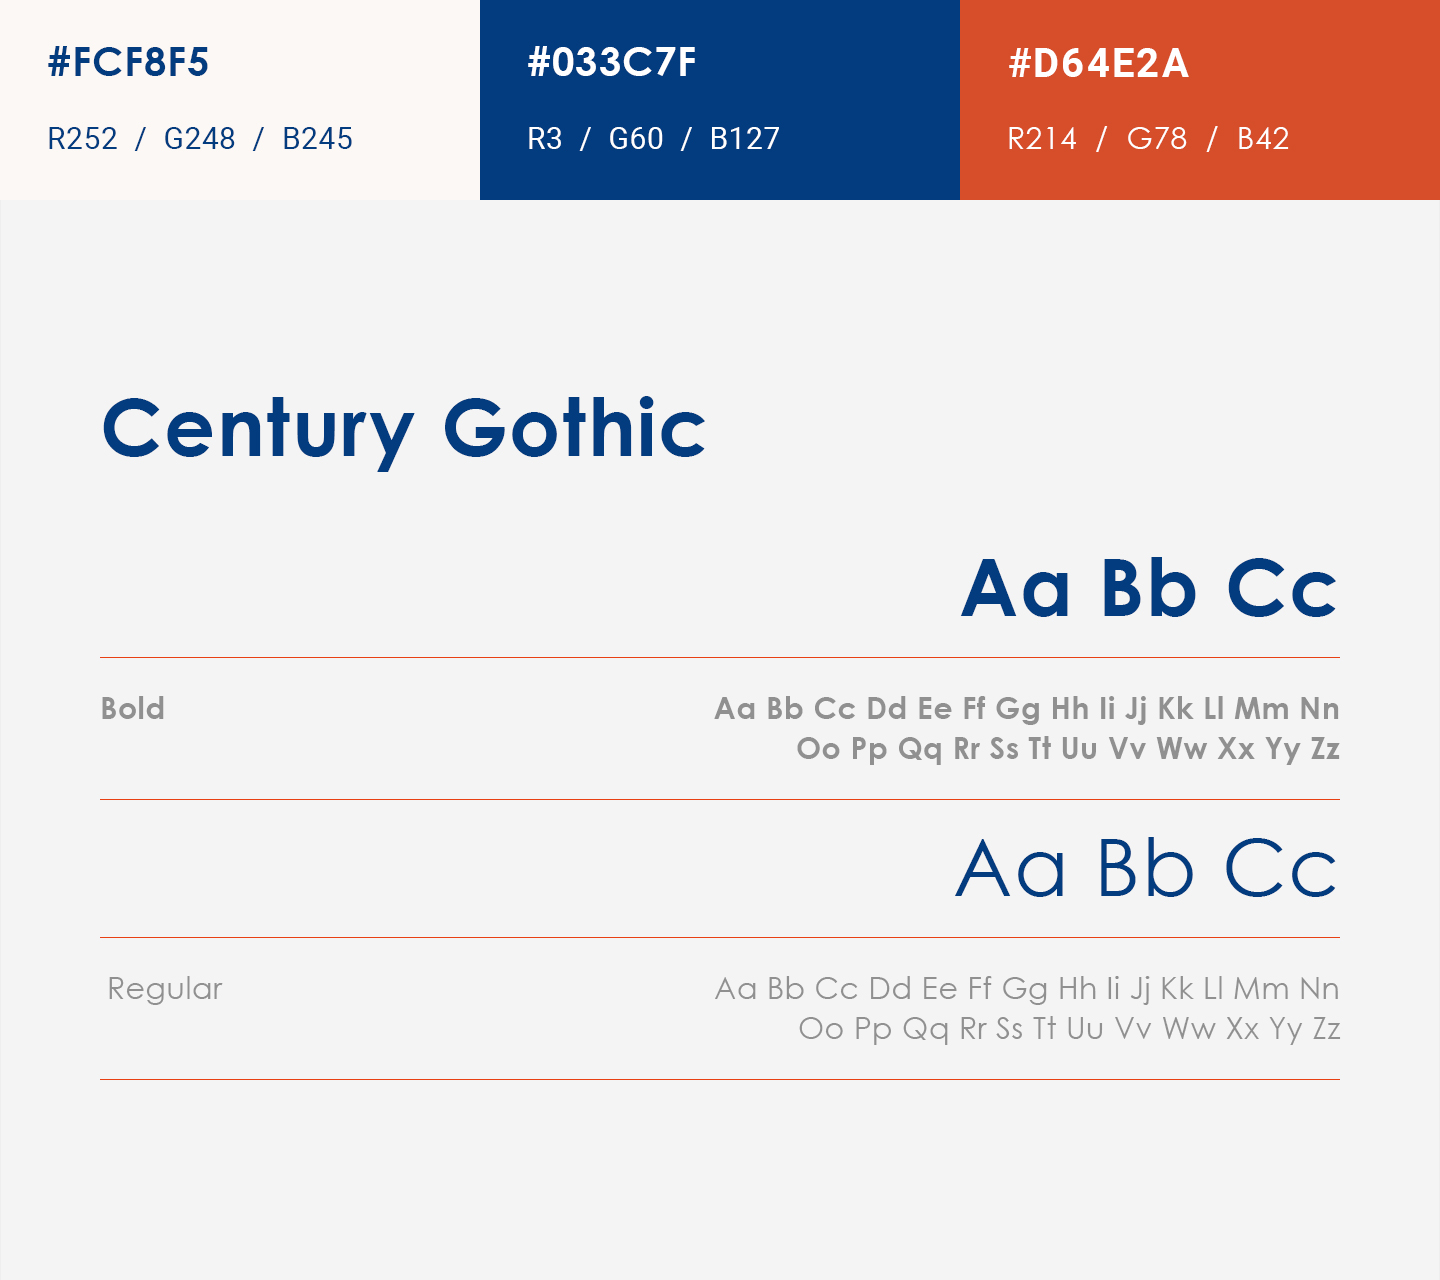Click the large bold Aa Bb Cc sample

click(x=1148, y=588)
